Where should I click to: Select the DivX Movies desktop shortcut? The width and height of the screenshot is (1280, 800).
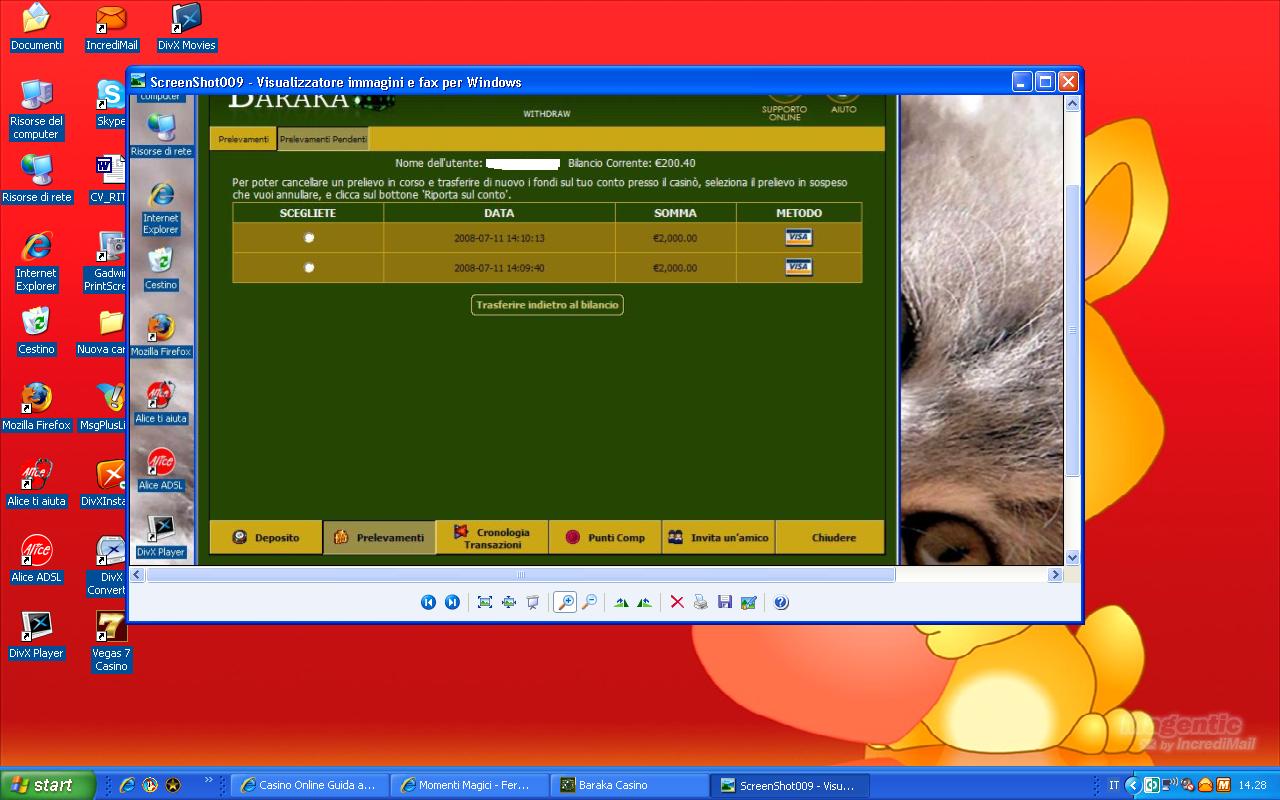click(187, 27)
